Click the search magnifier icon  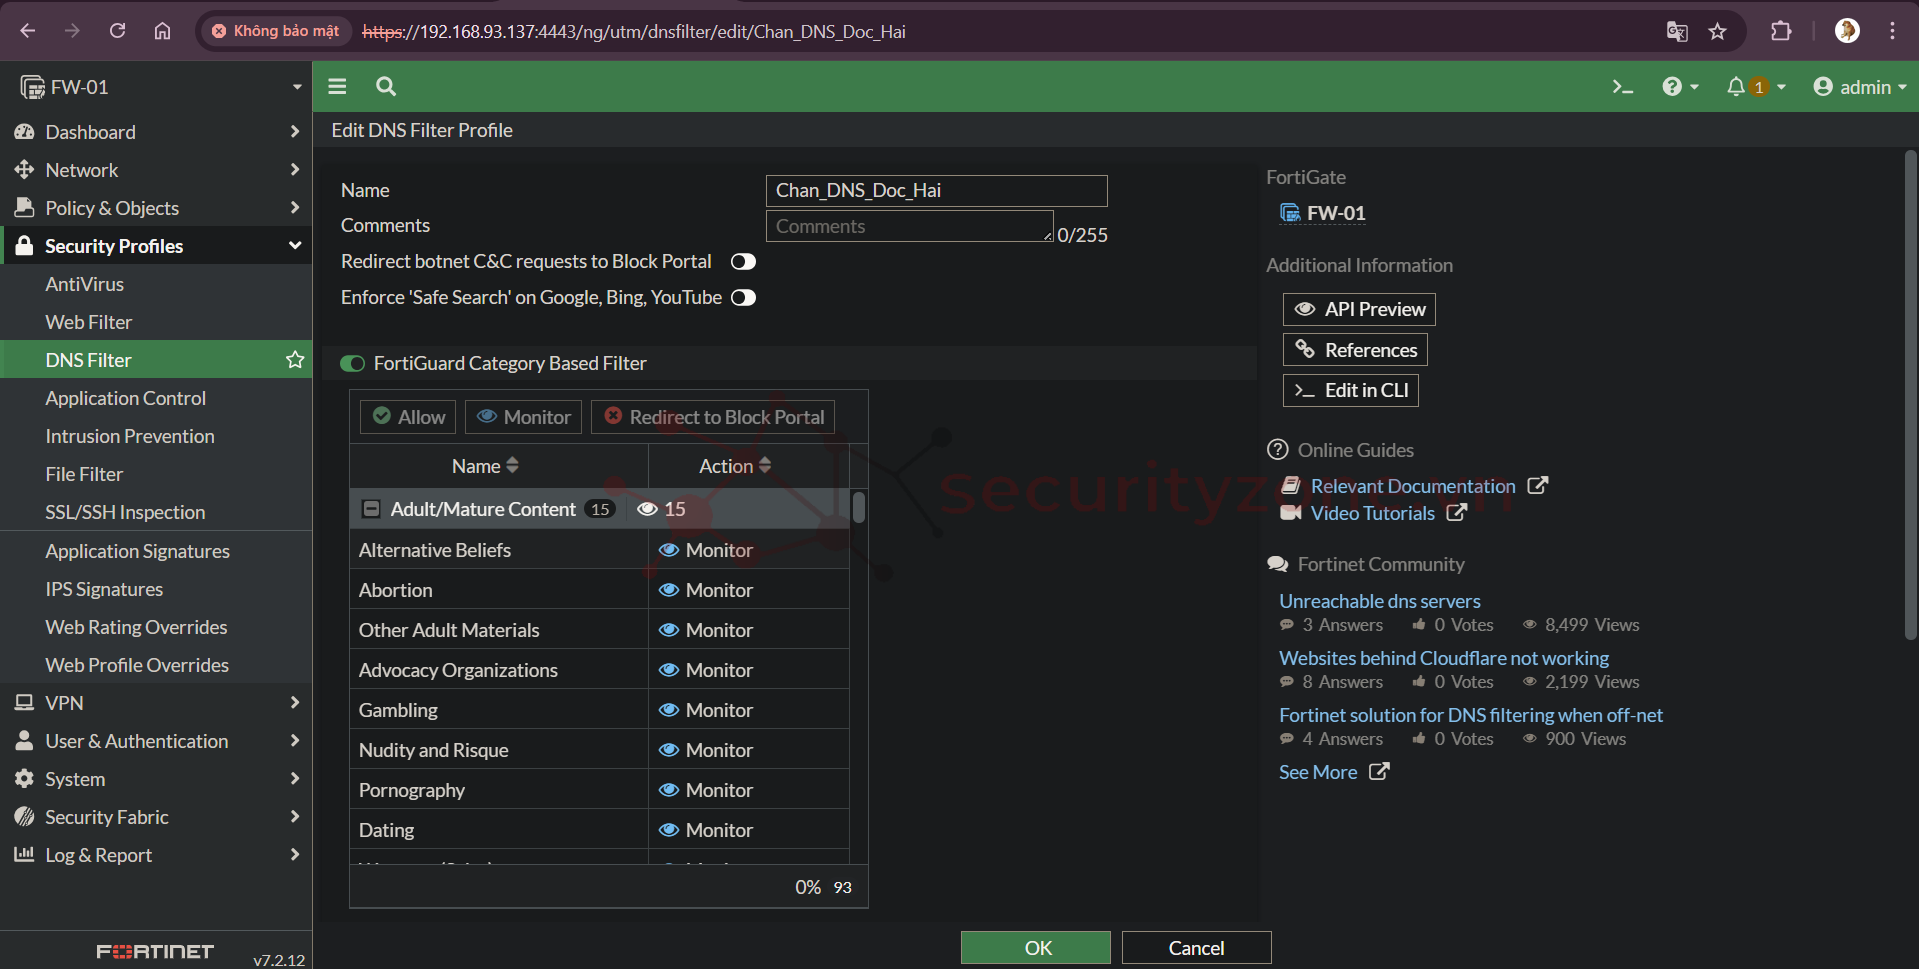click(386, 87)
